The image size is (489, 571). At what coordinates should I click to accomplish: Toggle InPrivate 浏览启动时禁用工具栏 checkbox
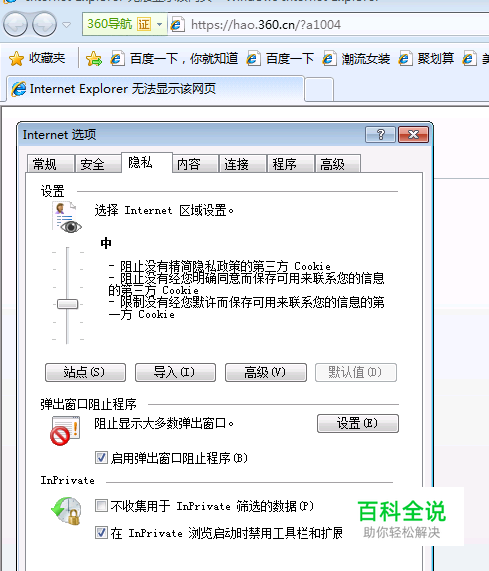tap(101, 532)
